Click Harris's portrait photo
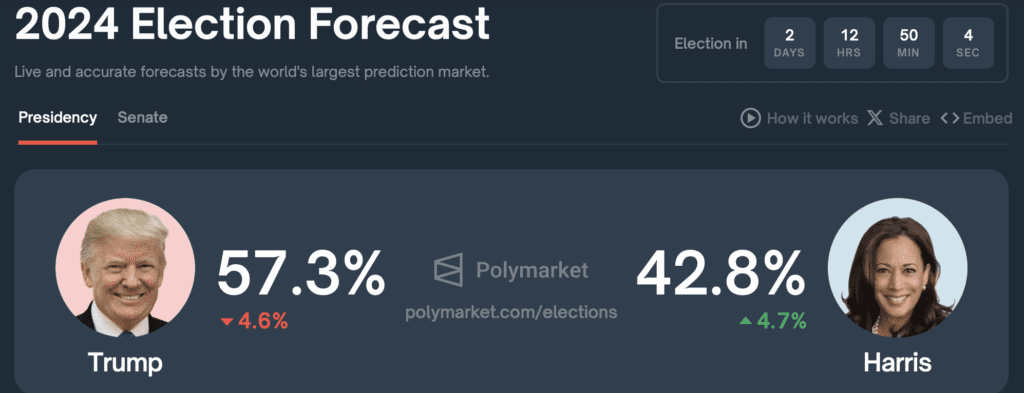 pyautogui.click(x=897, y=268)
